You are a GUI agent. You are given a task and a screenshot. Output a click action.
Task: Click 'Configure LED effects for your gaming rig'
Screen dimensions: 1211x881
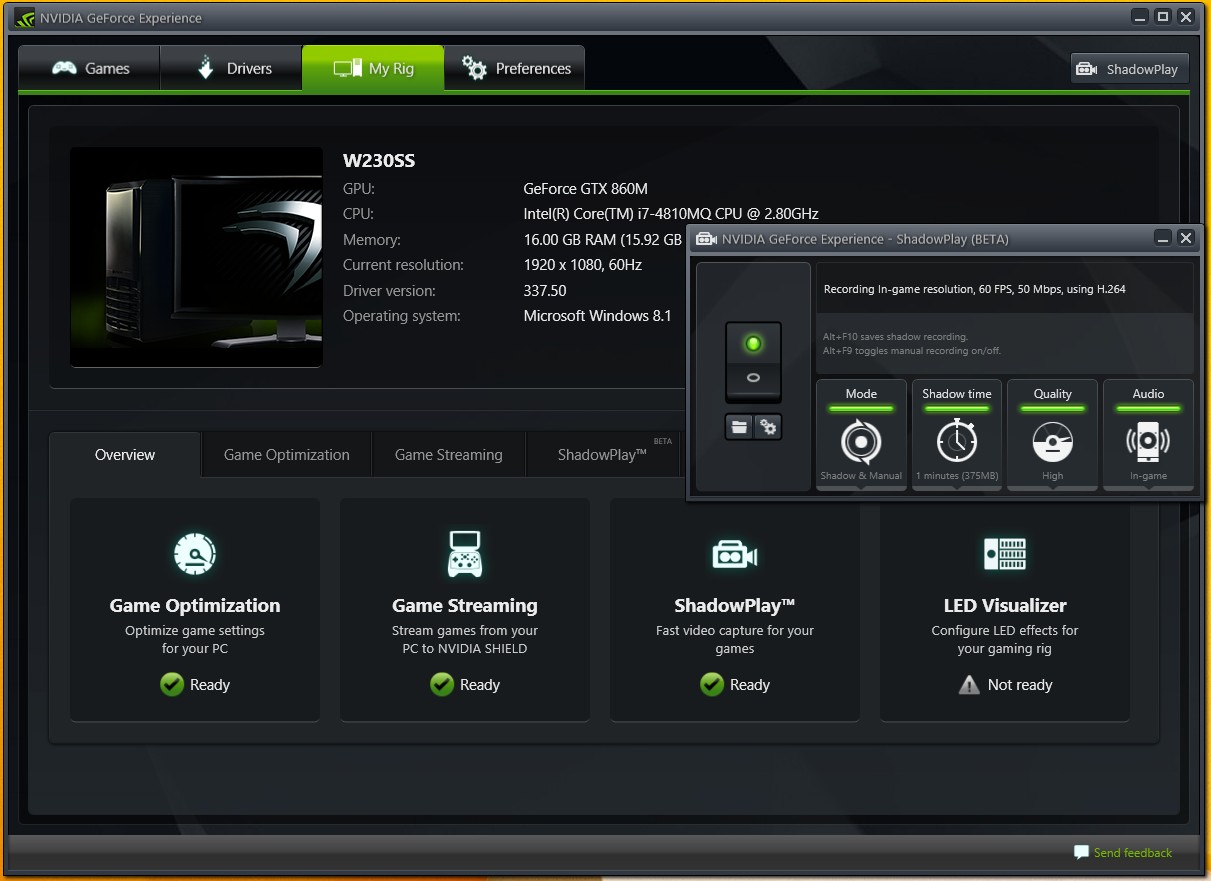(x=1005, y=640)
